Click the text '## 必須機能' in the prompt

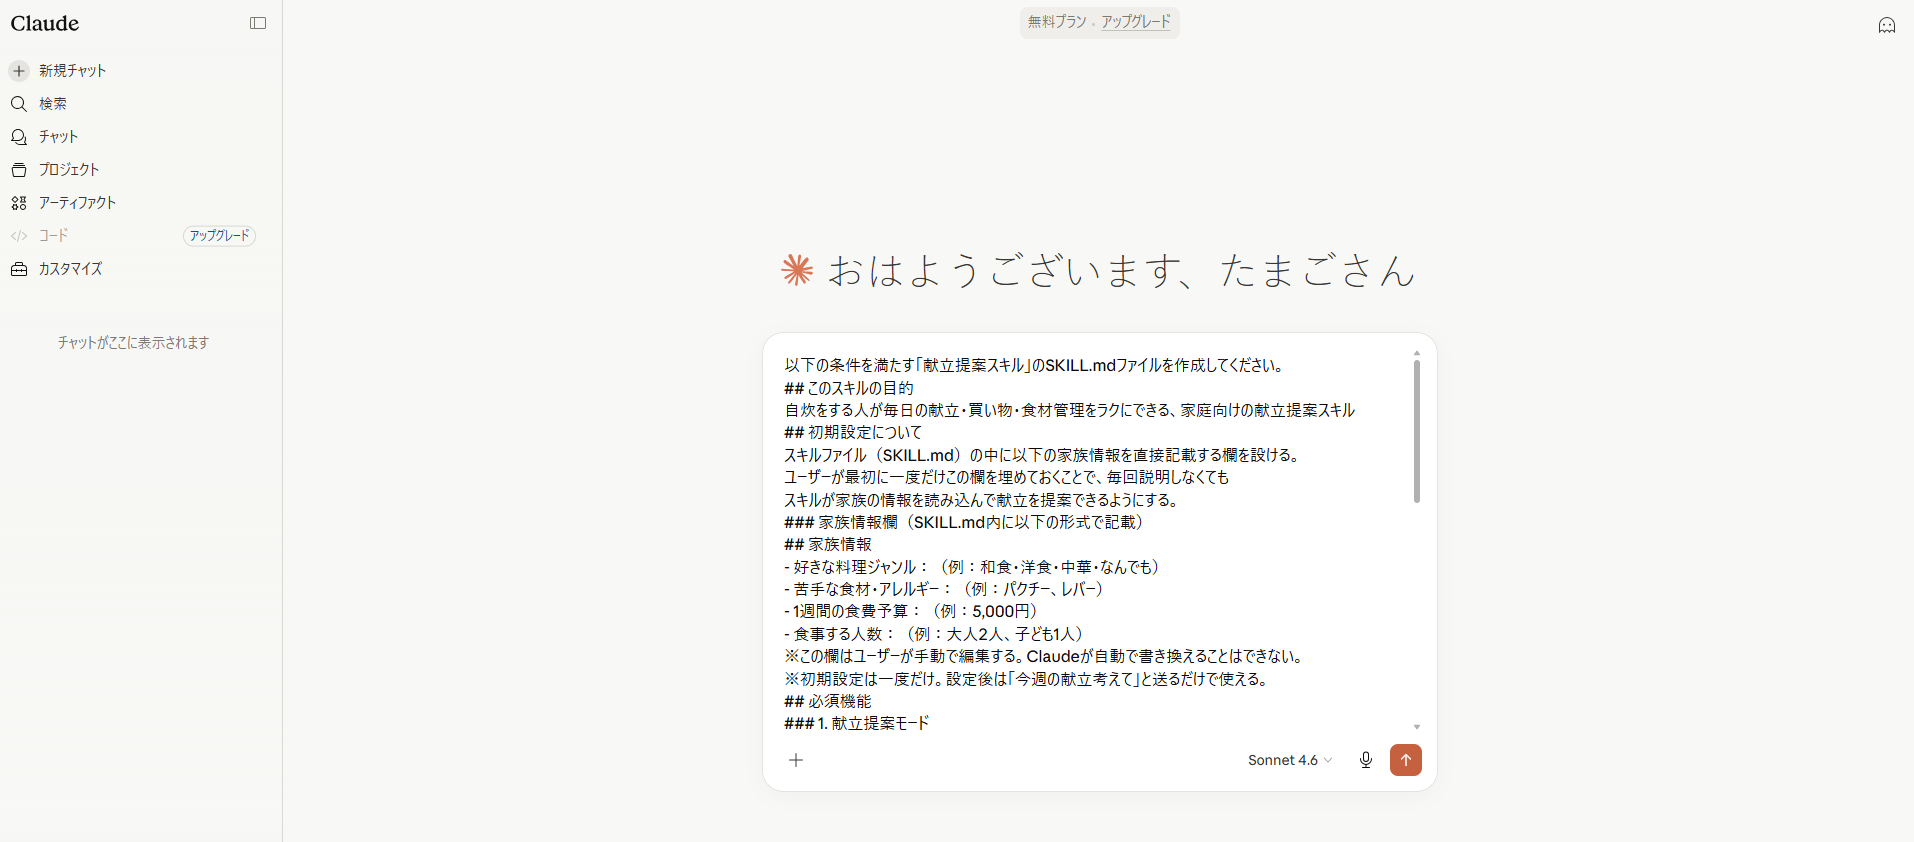pos(828,701)
